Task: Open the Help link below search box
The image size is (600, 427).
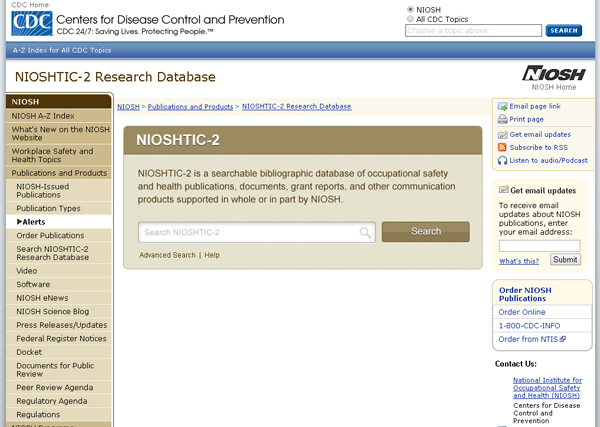Action: (212, 255)
